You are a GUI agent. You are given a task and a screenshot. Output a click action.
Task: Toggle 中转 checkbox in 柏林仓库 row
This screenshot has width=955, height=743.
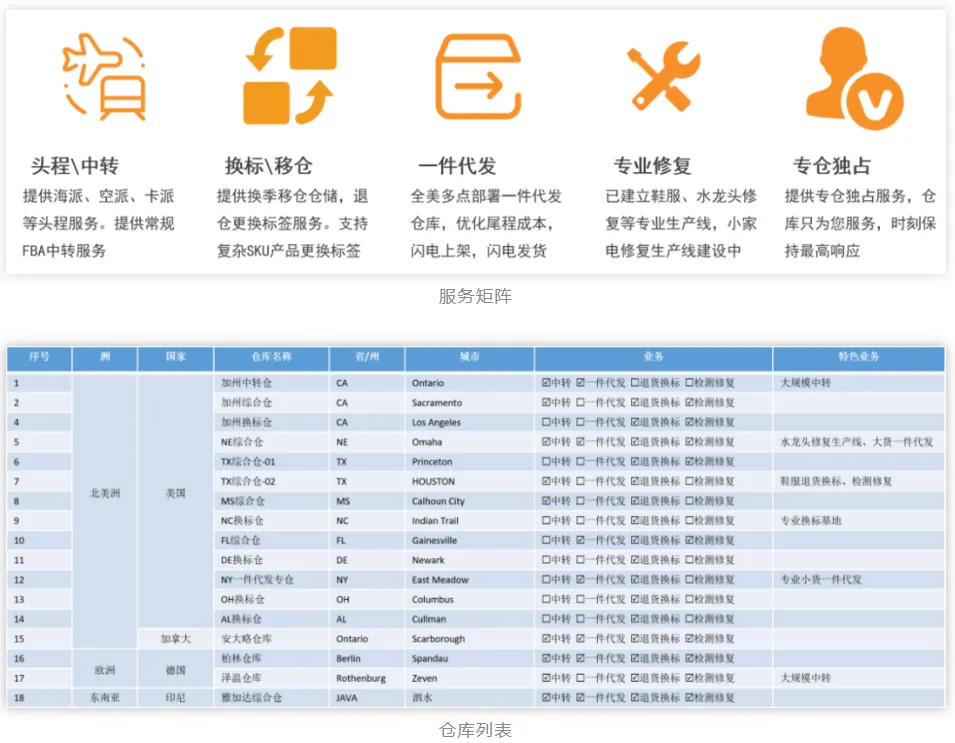click(x=546, y=659)
